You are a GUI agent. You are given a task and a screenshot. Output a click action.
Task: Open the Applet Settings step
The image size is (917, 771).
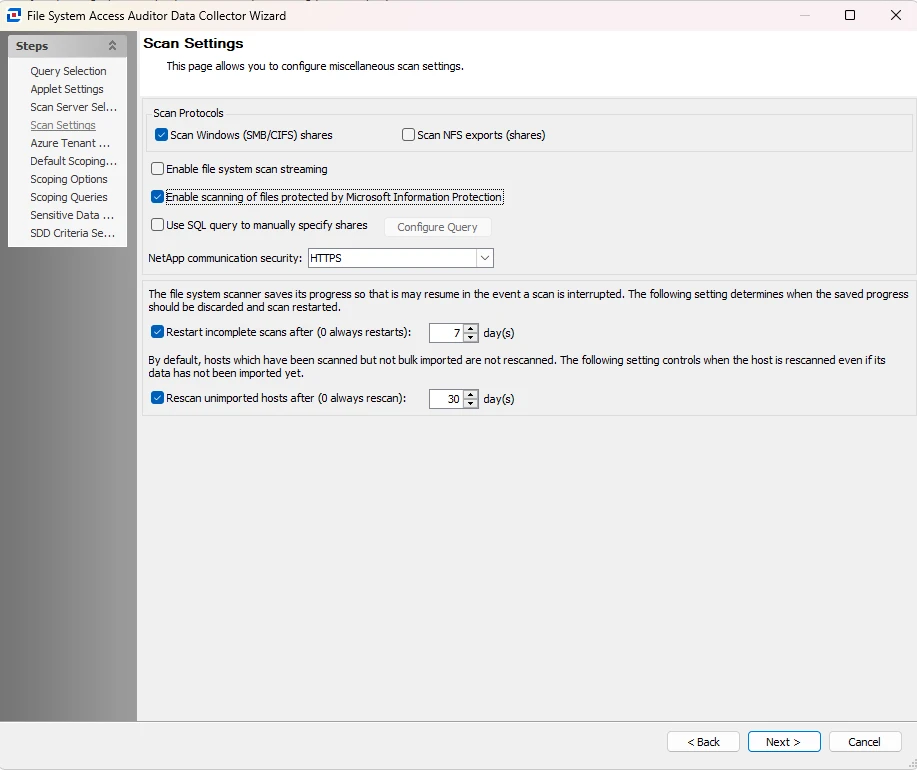coord(67,90)
